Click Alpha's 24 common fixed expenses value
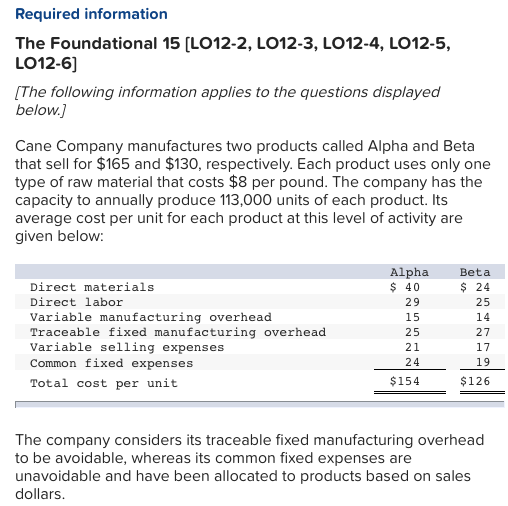Image resolution: width=508 pixels, height=506 pixels. click(x=412, y=362)
